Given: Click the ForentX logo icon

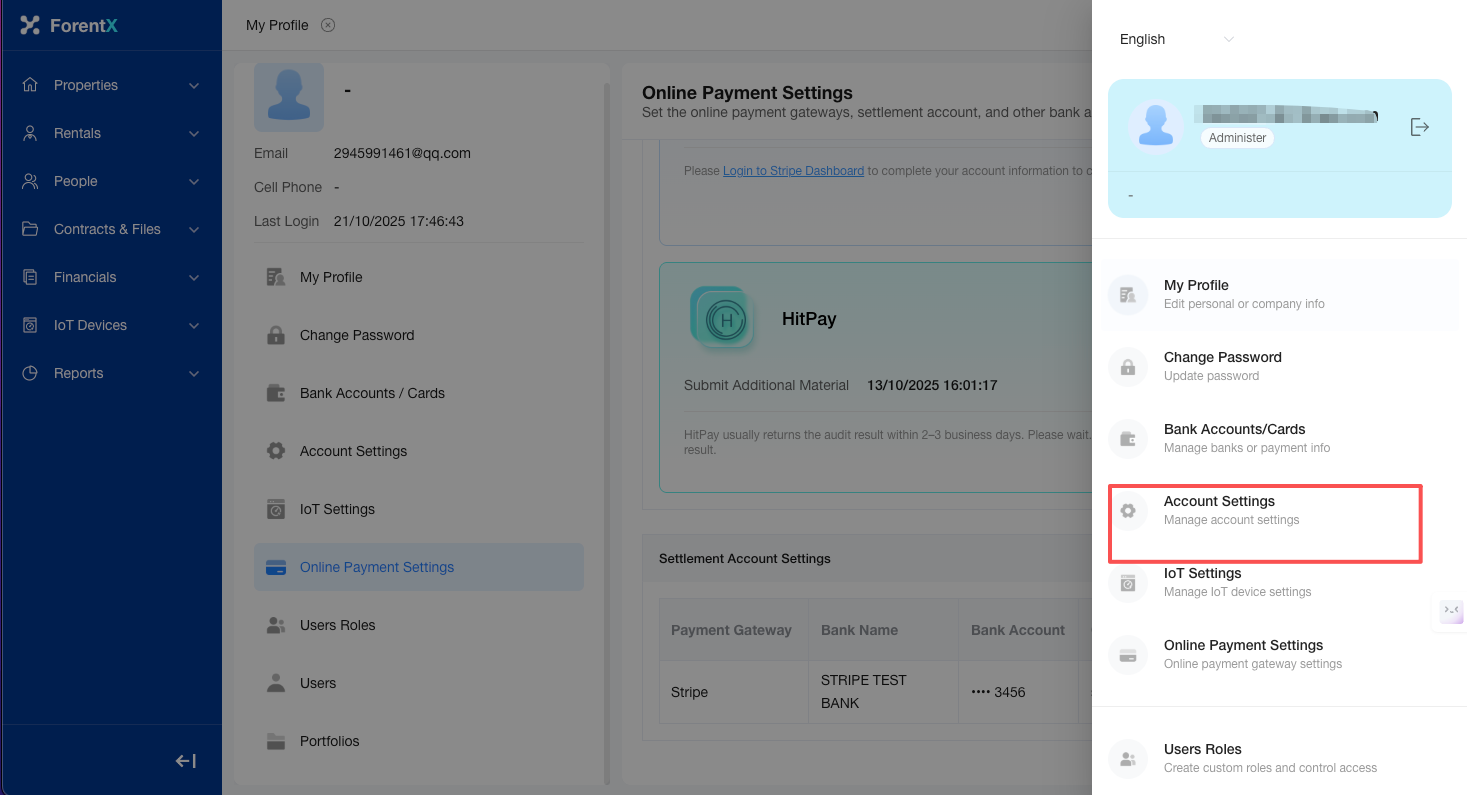Looking at the screenshot, I should point(30,25).
